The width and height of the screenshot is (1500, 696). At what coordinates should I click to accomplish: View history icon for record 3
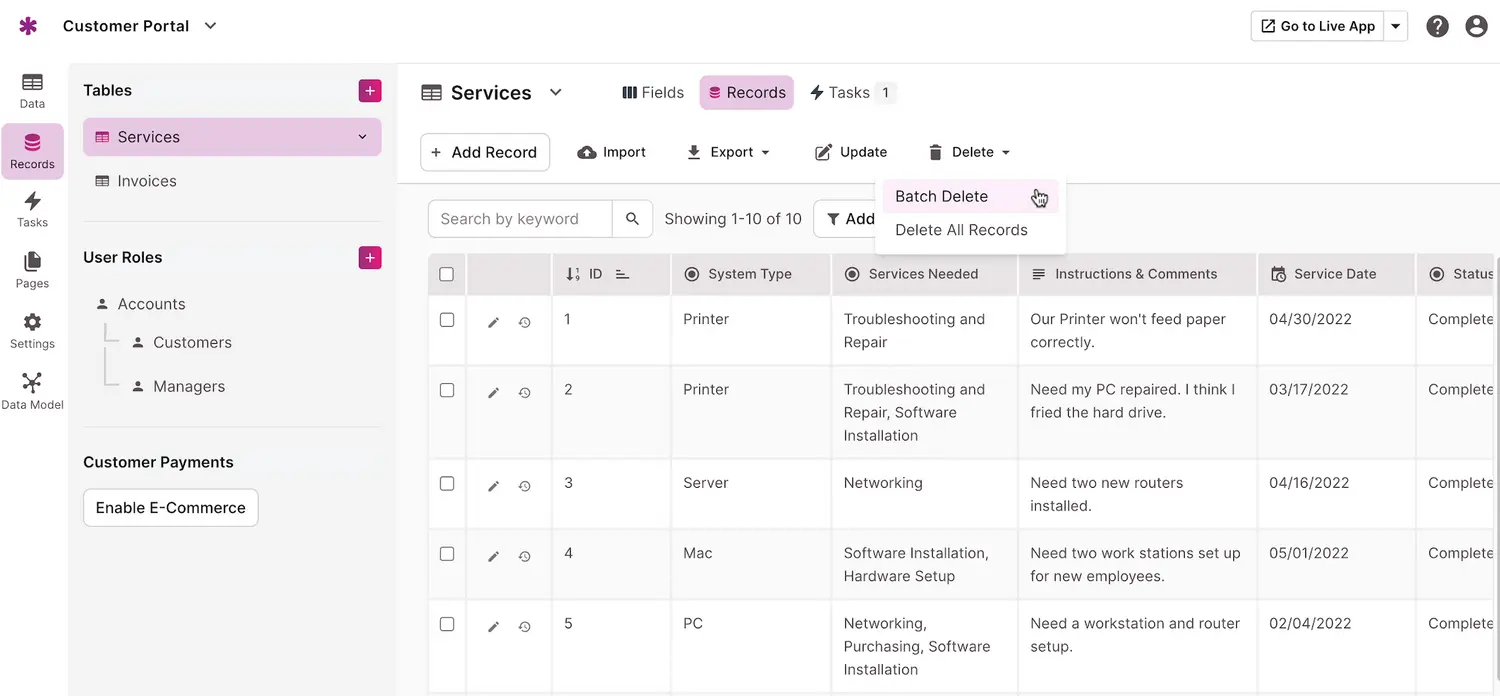[x=524, y=486]
